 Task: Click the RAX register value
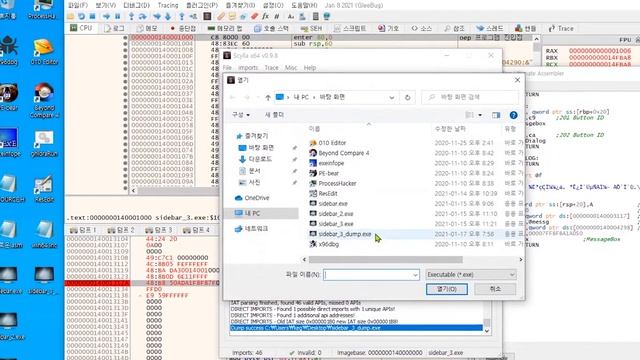coord(600,51)
